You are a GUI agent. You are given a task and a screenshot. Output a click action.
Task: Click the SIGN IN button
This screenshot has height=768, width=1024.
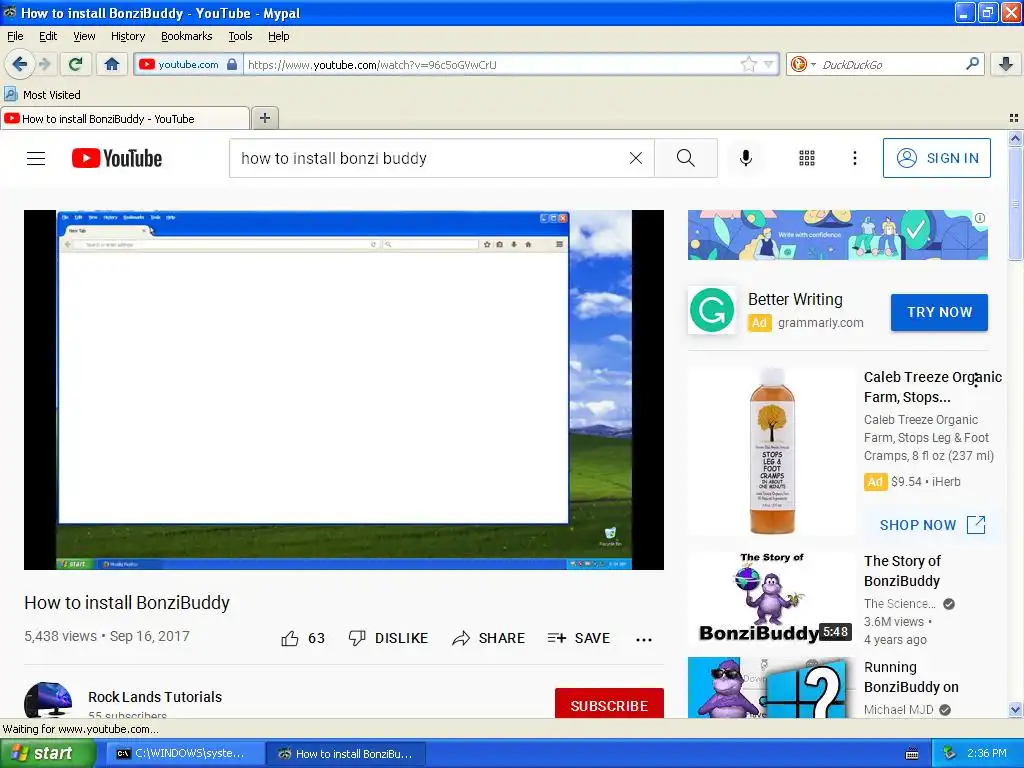tap(936, 158)
